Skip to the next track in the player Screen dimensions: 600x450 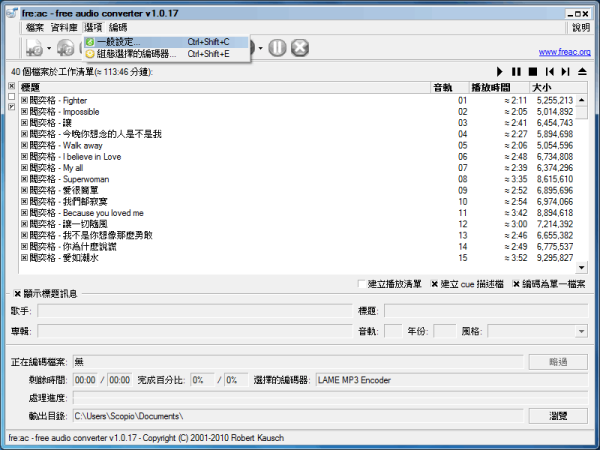click(566, 72)
